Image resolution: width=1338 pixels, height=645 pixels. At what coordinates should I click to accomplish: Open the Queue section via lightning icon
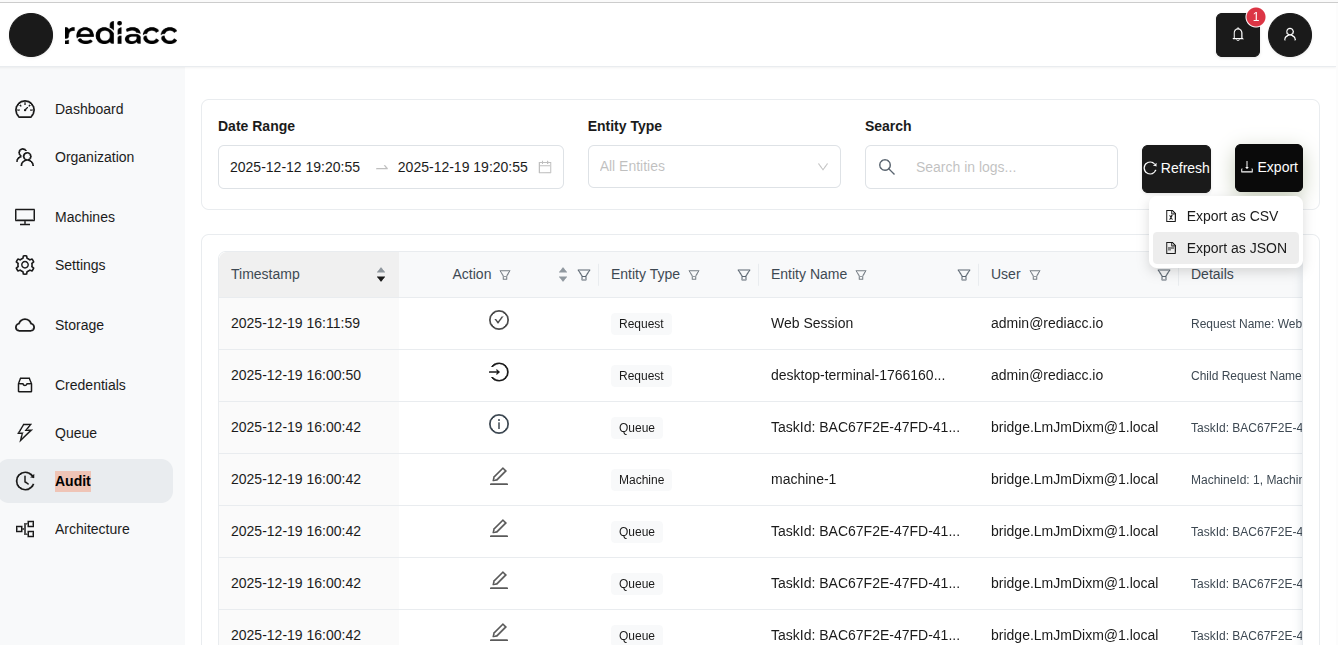25,432
